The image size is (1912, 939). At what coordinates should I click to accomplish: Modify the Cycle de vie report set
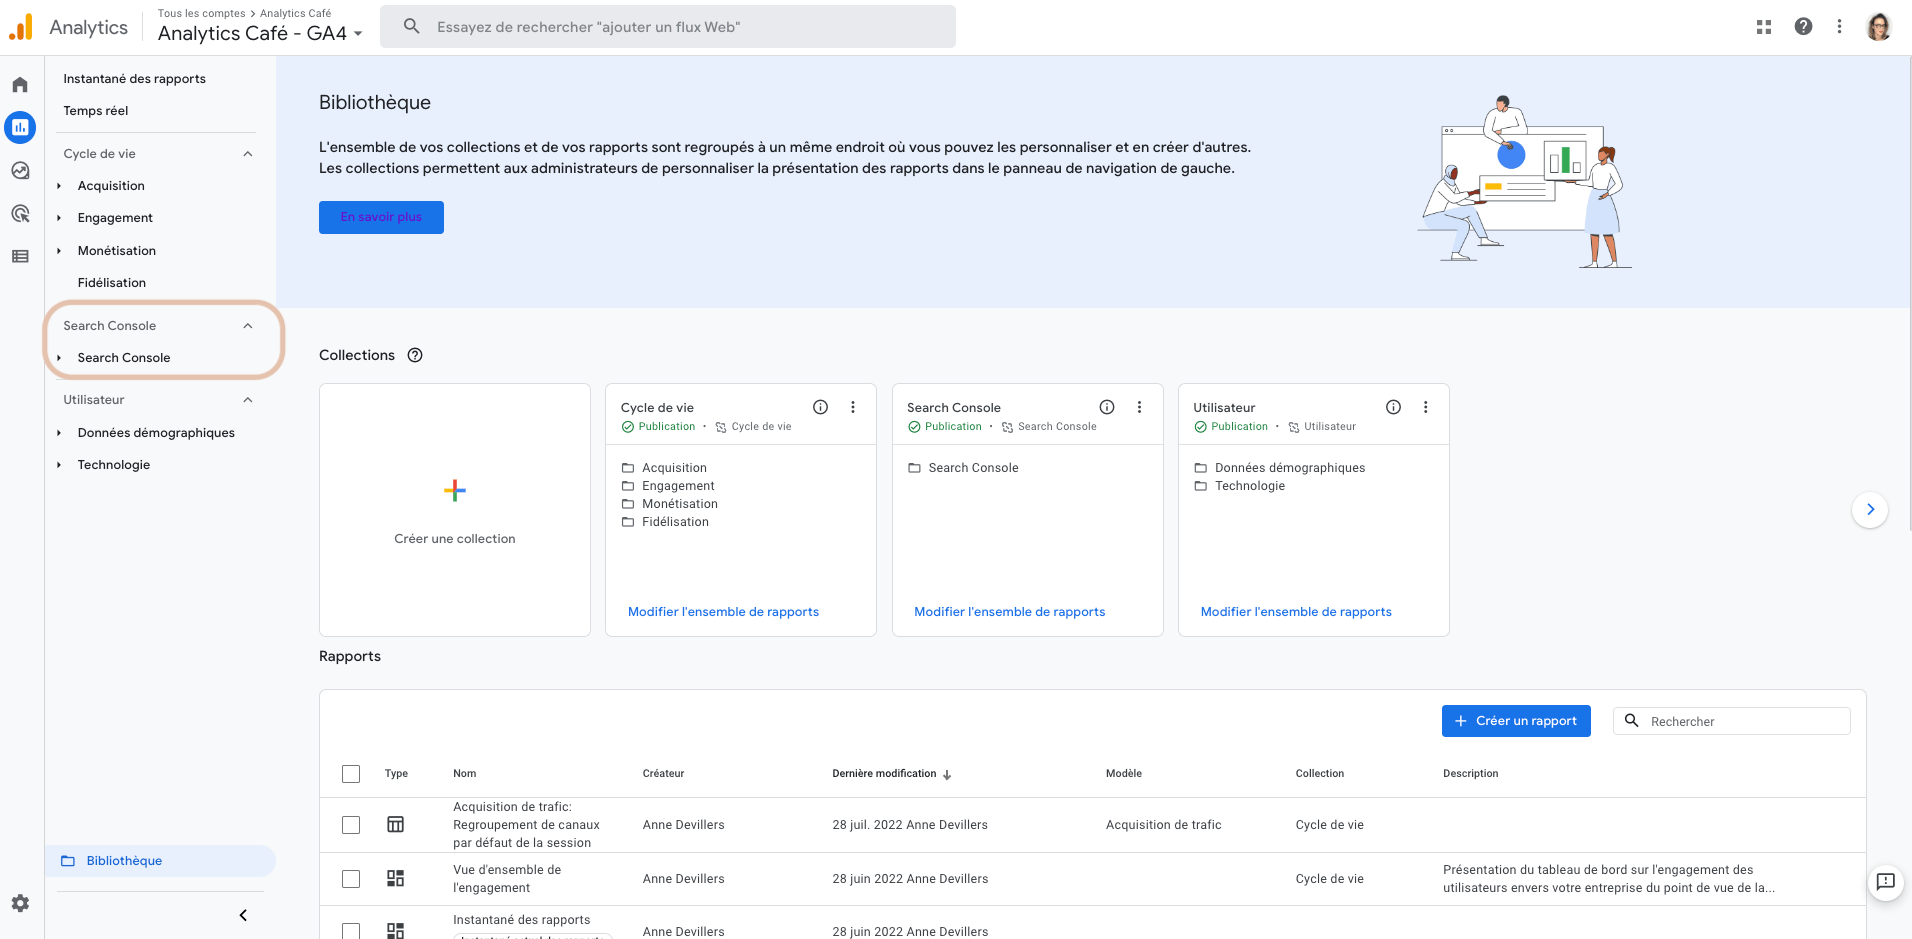(x=723, y=612)
